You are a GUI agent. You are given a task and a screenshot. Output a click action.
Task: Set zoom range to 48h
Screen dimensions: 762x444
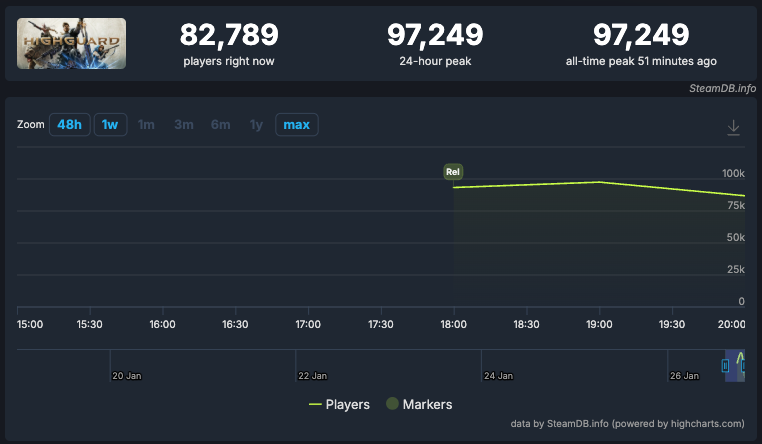(70, 125)
